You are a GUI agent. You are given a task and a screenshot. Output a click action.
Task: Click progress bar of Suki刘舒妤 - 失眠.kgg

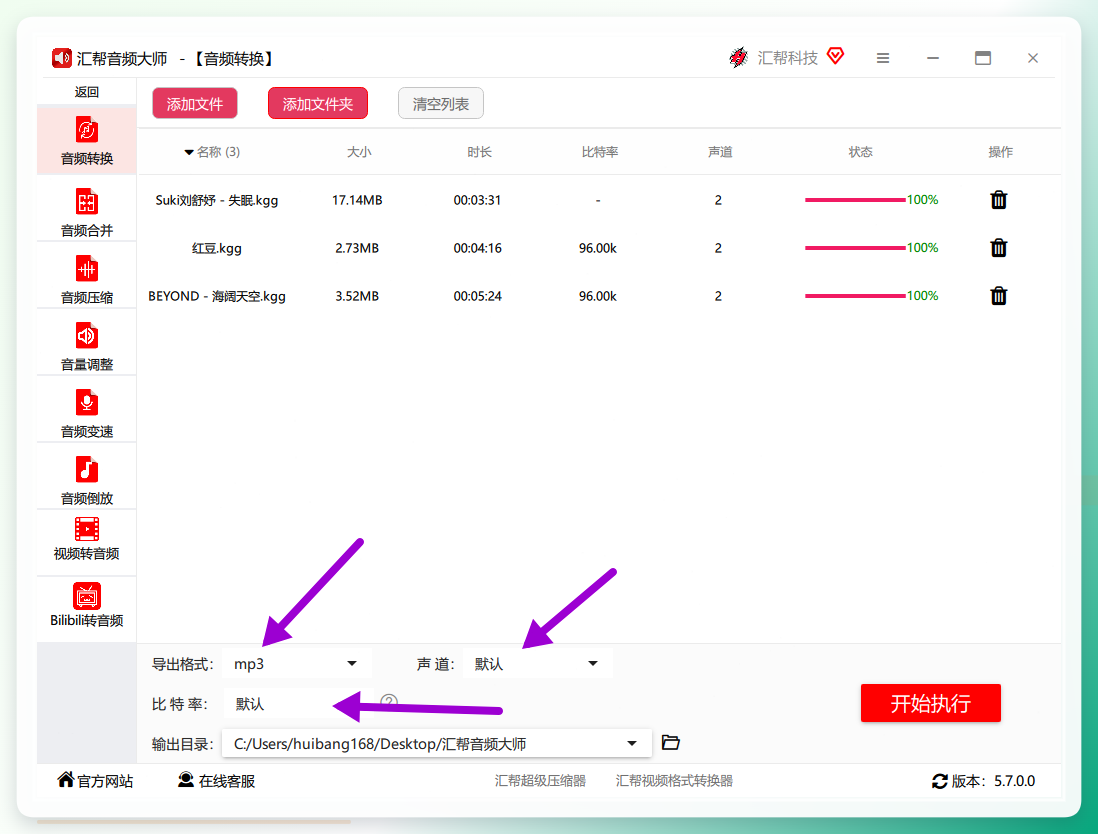[855, 200]
